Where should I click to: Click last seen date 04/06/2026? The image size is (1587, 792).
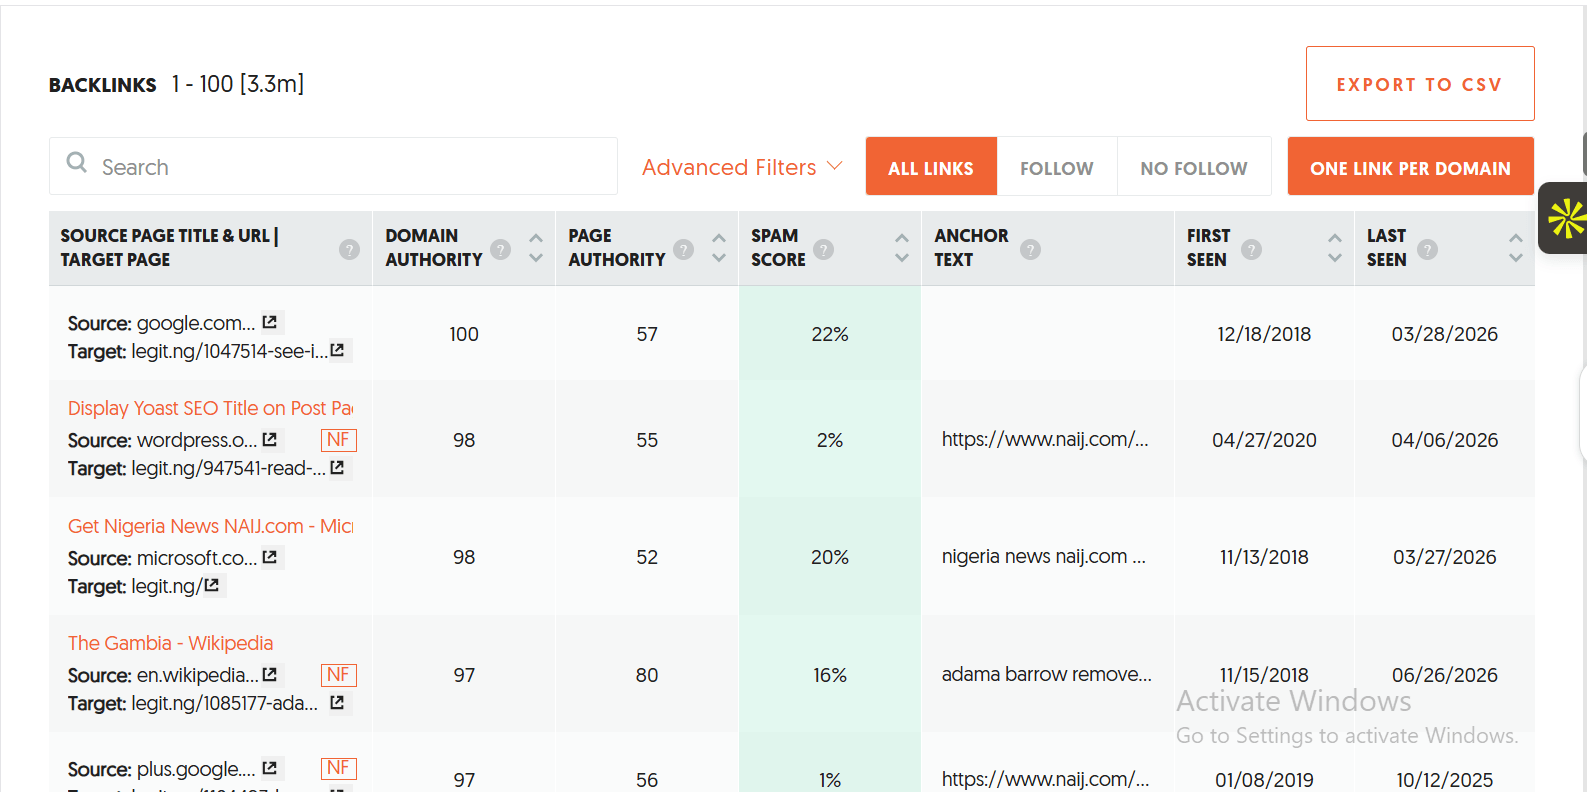pos(1445,440)
